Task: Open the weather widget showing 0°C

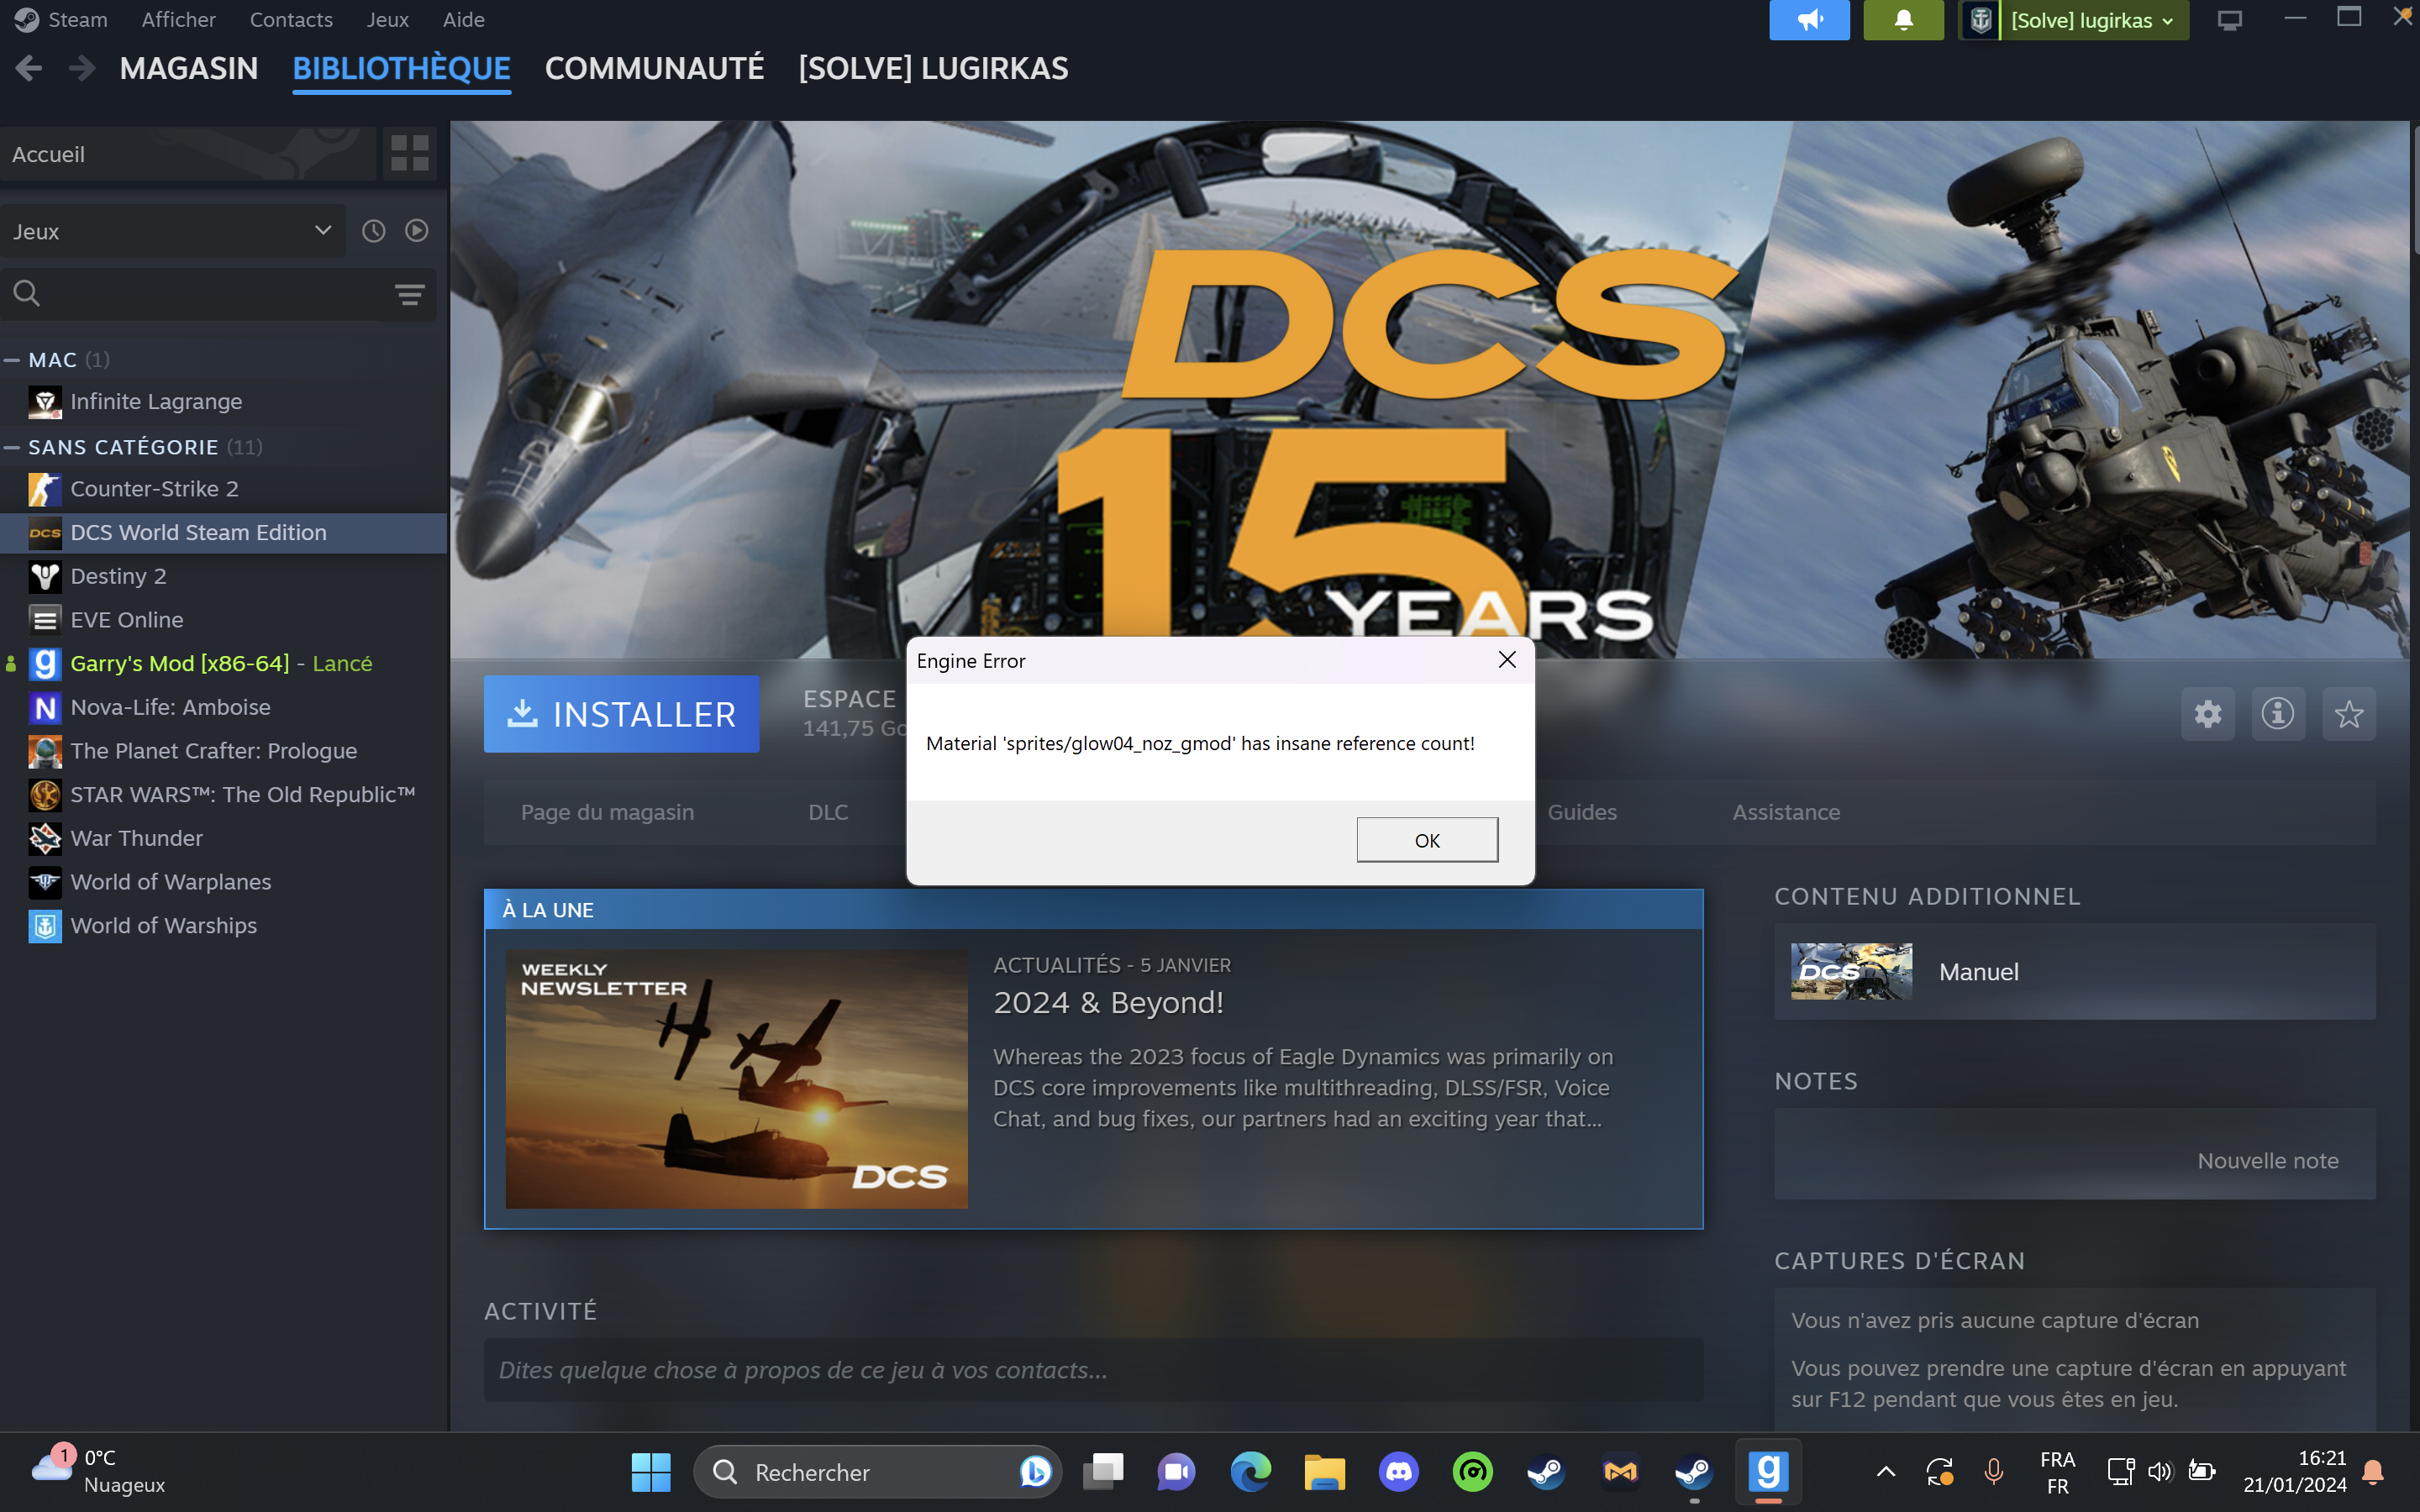Action: (97, 1471)
